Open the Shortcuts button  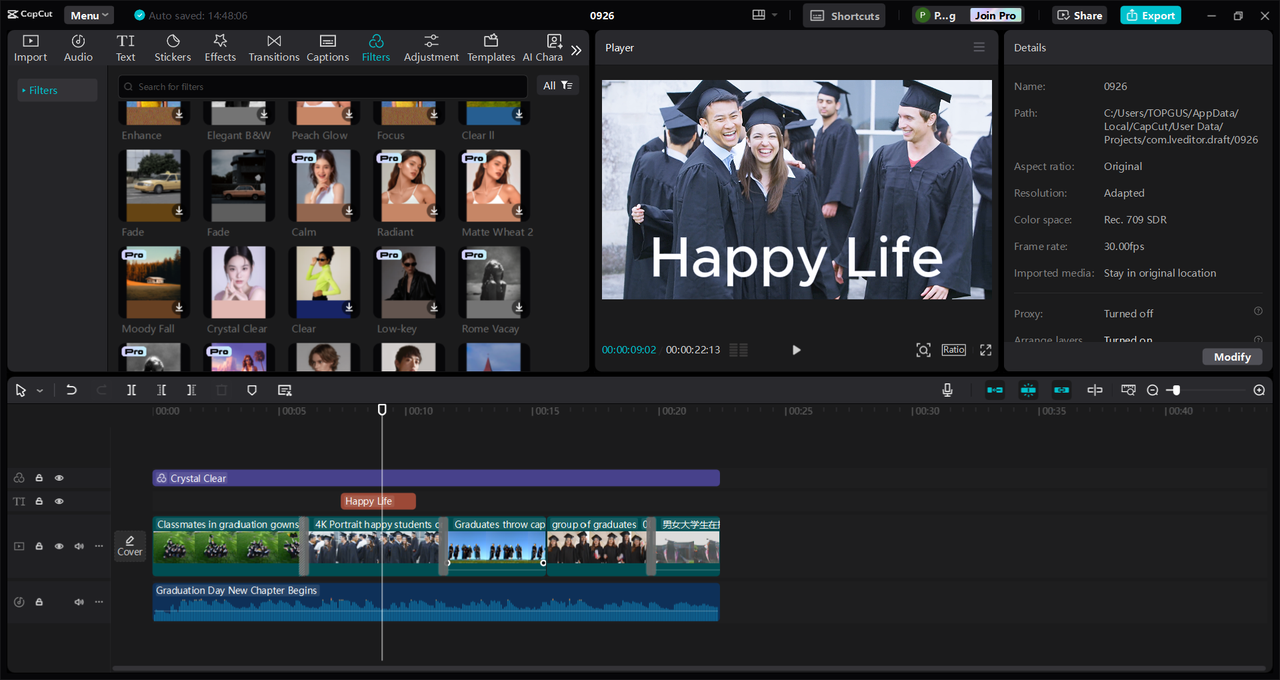[843, 15]
